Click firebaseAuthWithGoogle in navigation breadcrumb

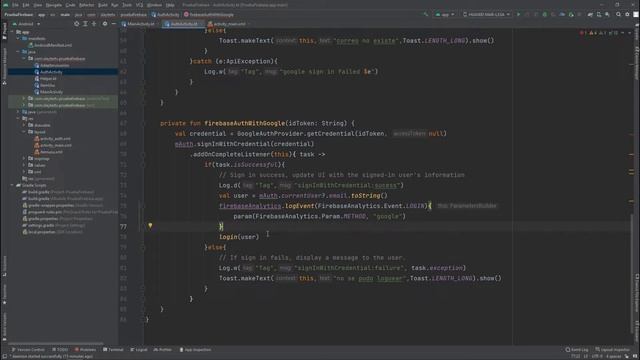coord(209,15)
